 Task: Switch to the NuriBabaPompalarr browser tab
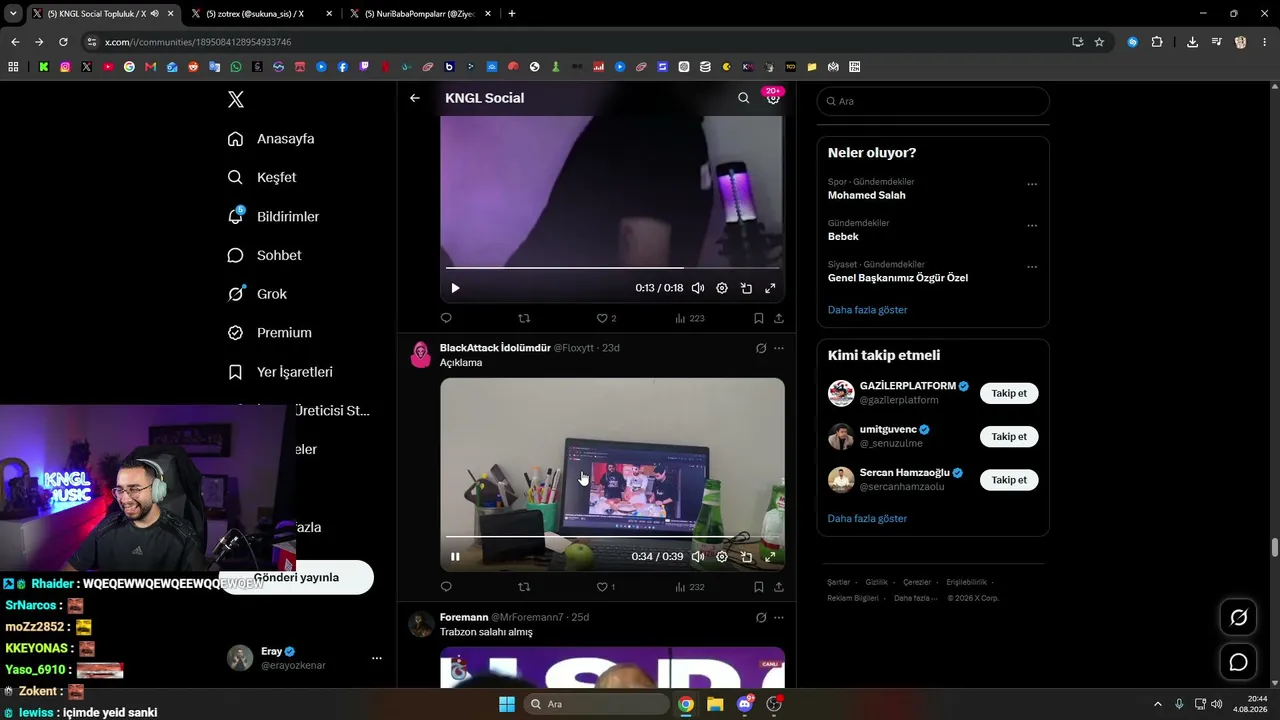coord(418,14)
